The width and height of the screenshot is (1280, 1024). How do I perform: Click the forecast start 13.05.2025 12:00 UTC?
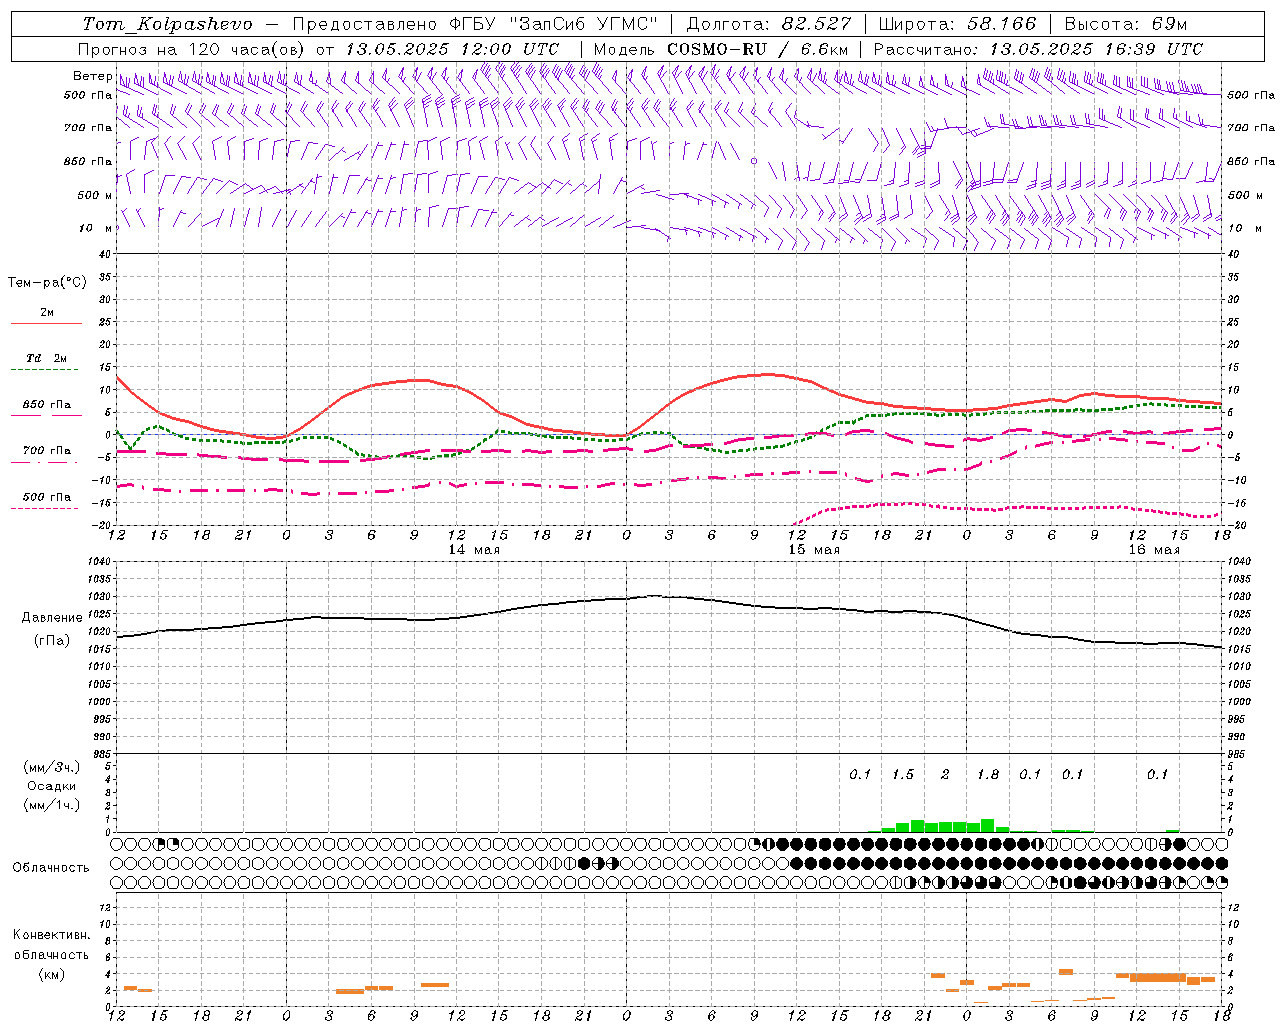tap(452, 49)
